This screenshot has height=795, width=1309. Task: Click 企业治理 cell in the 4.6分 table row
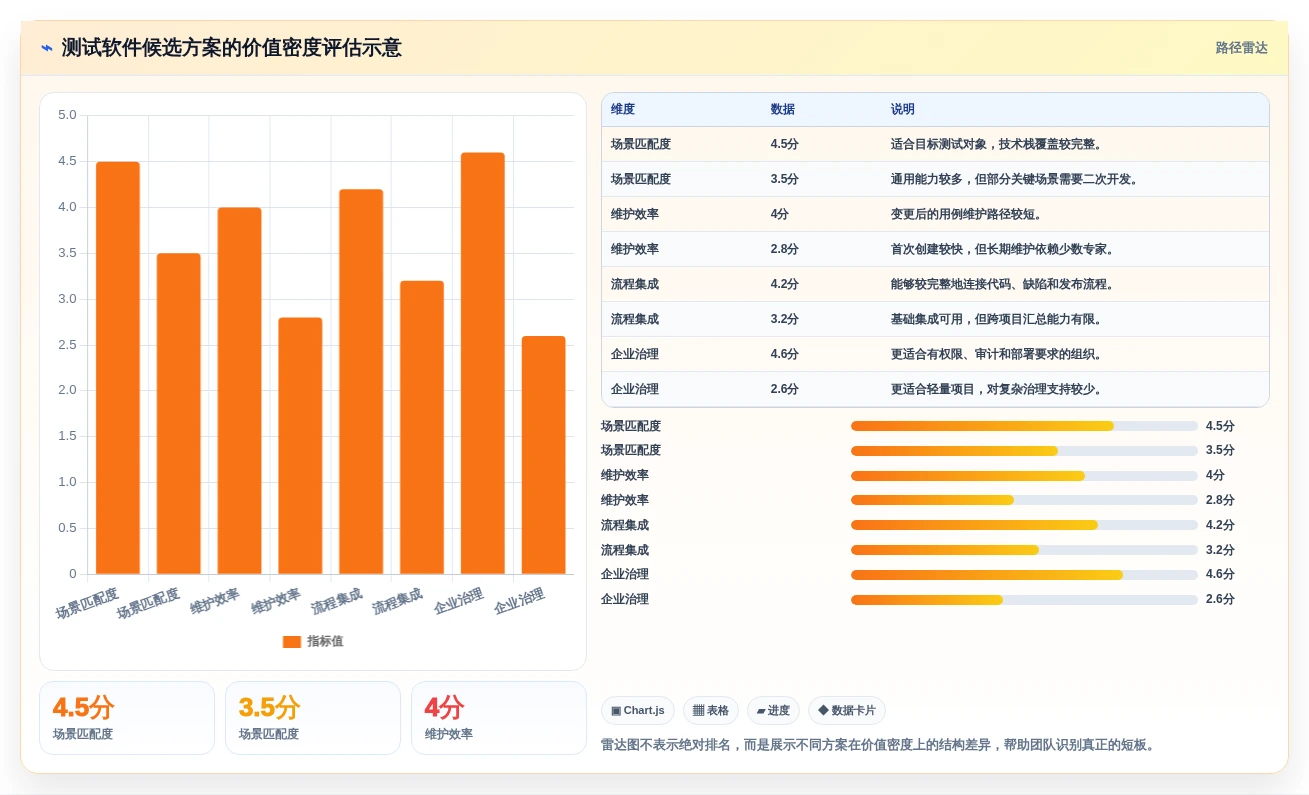pyautogui.click(x=635, y=354)
